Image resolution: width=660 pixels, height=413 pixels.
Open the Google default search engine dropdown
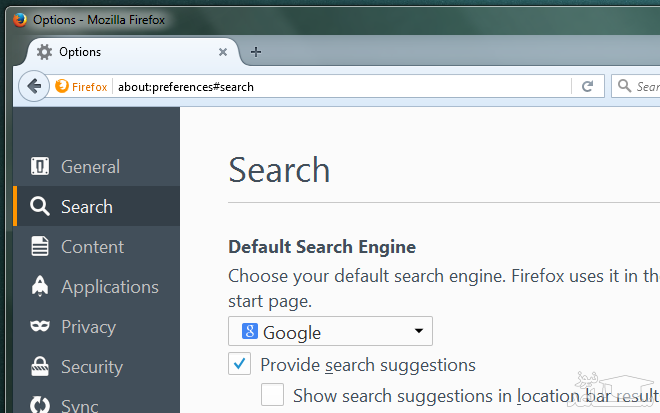(x=330, y=332)
